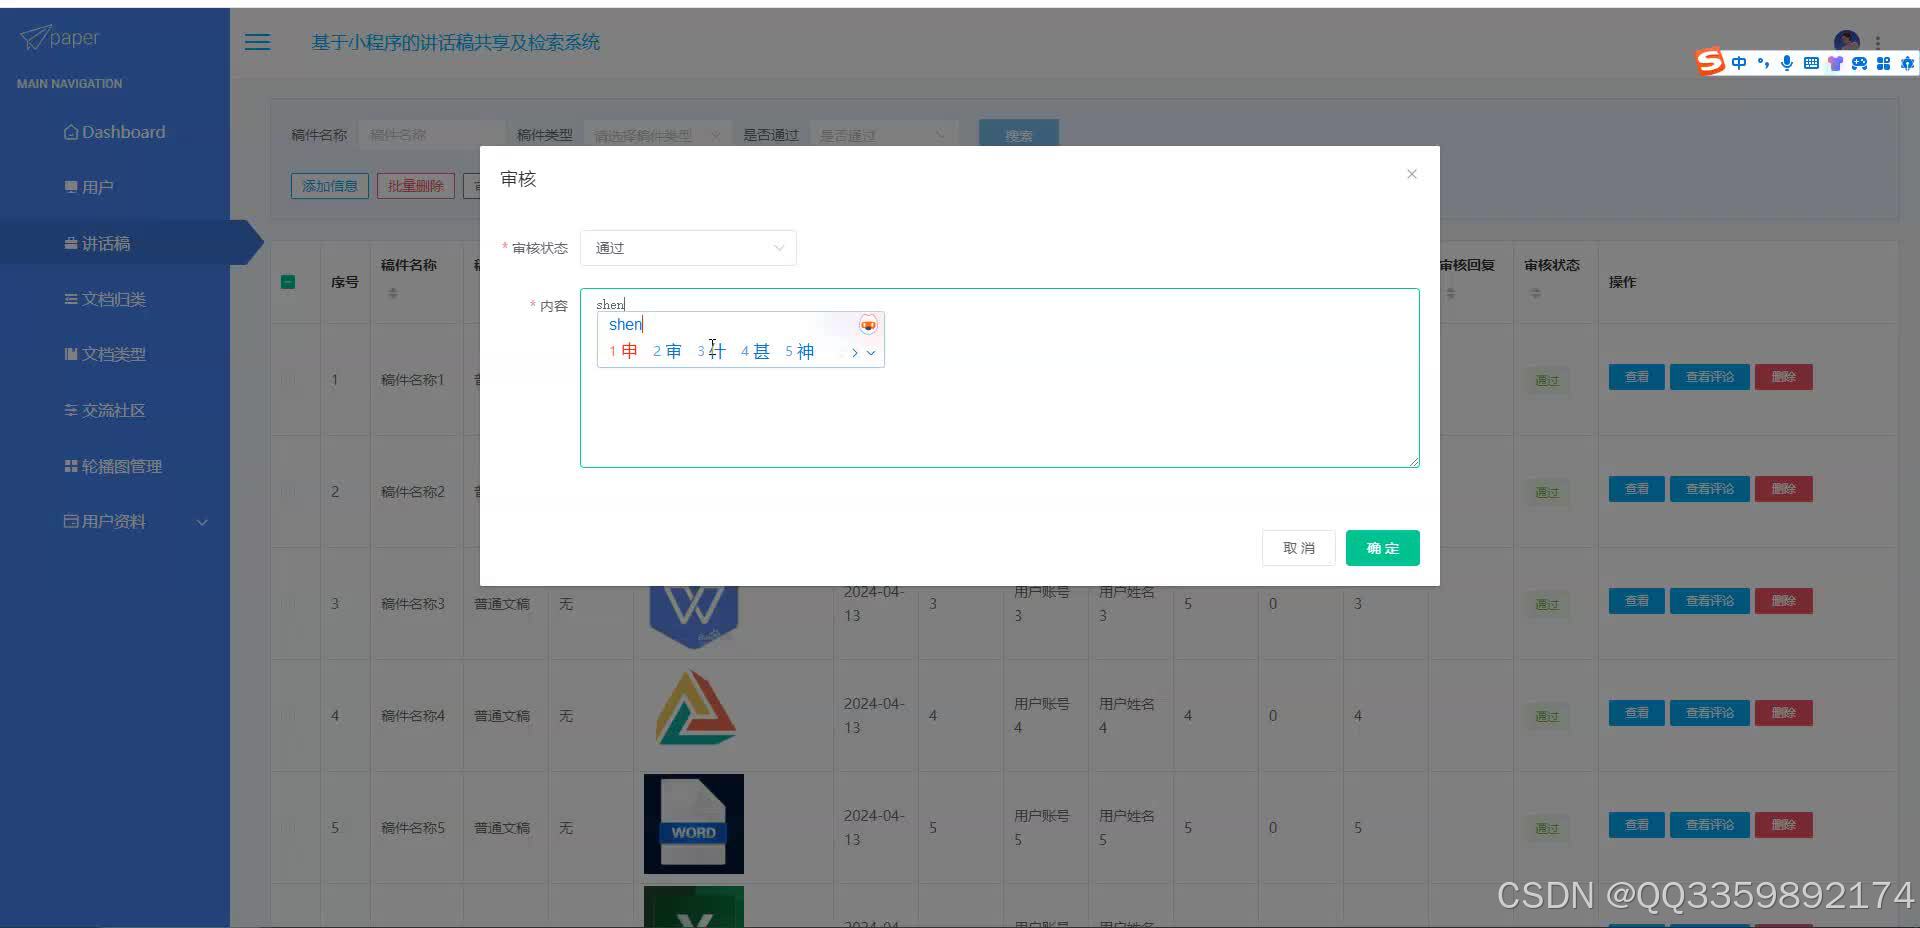This screenshot has height=928, width=1920.
Task: Open 轮播图管理 in the sidebar
Action: [113, 466]
